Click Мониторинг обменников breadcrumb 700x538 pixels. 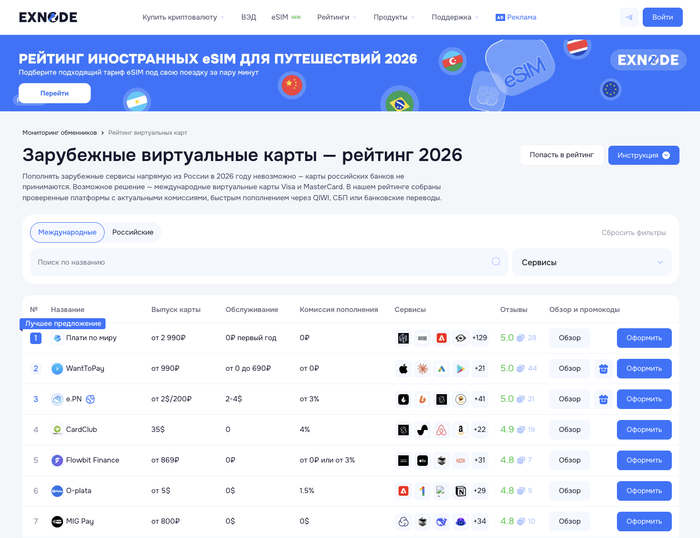click(59, 133)
